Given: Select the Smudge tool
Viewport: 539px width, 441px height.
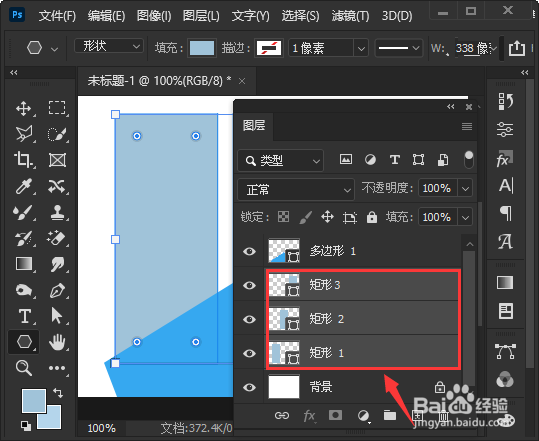Looking at the screenshot, I should point(57,264).
